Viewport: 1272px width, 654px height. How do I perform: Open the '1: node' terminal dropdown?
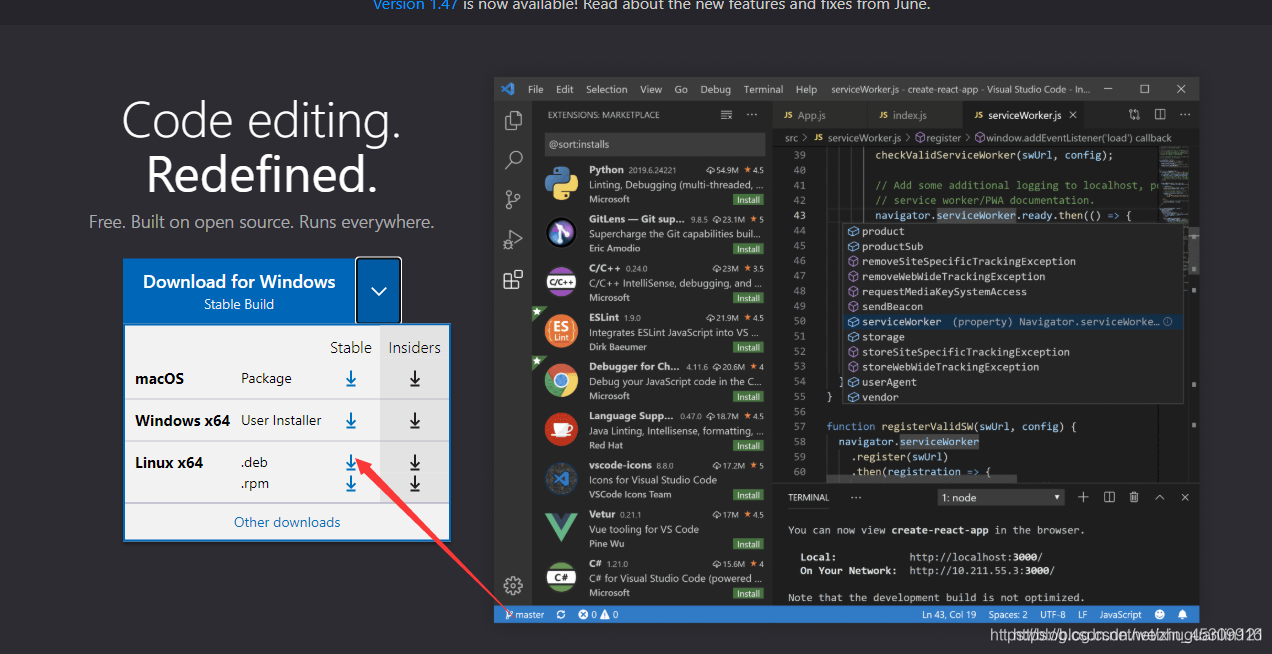click(1001, 497)
